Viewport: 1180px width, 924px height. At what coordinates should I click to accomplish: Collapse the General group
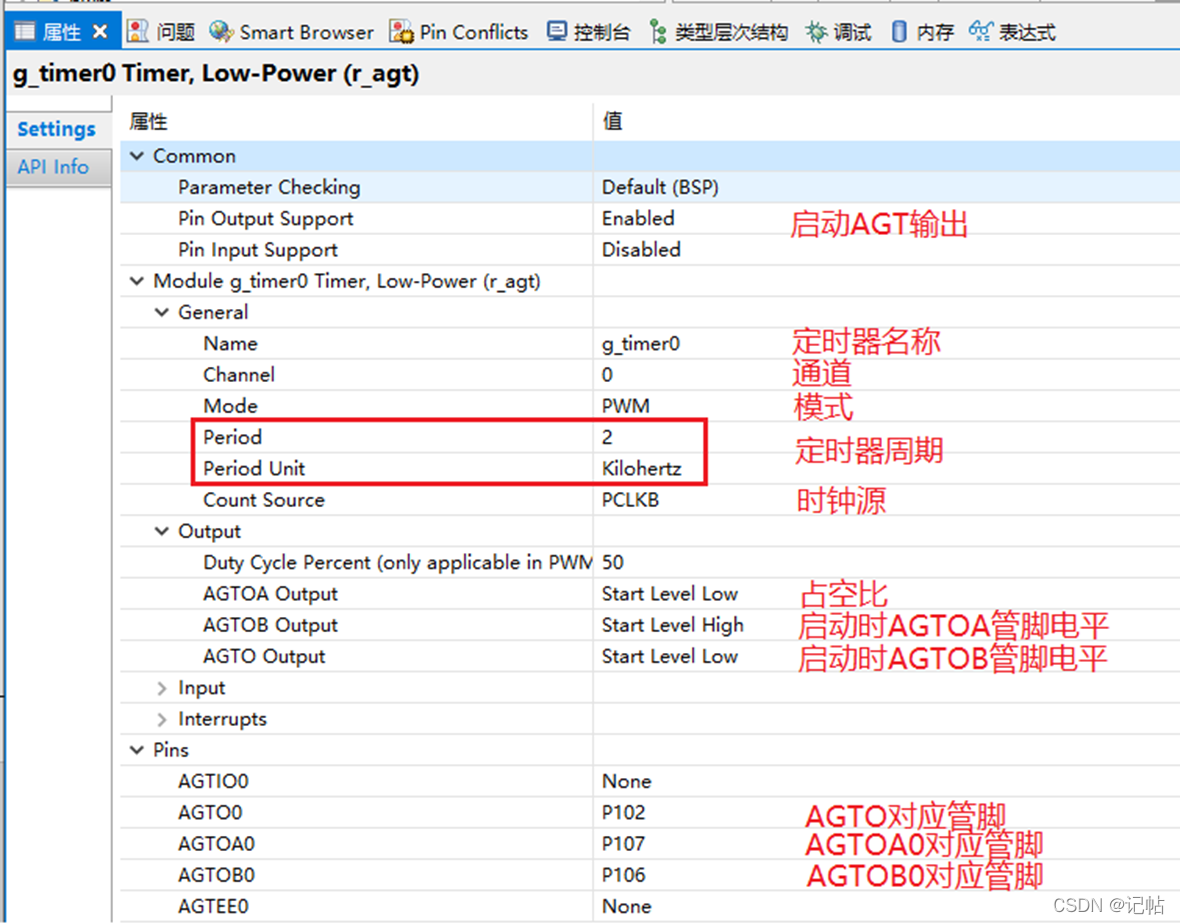click(x=162, y=312)
